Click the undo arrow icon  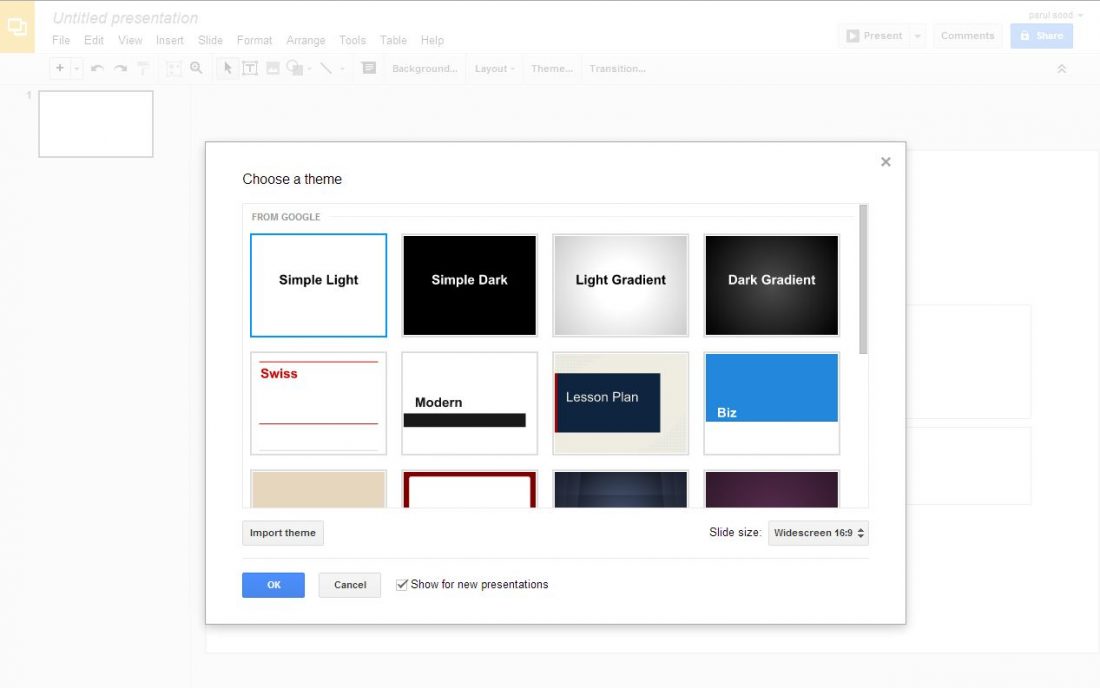[97, 68]
